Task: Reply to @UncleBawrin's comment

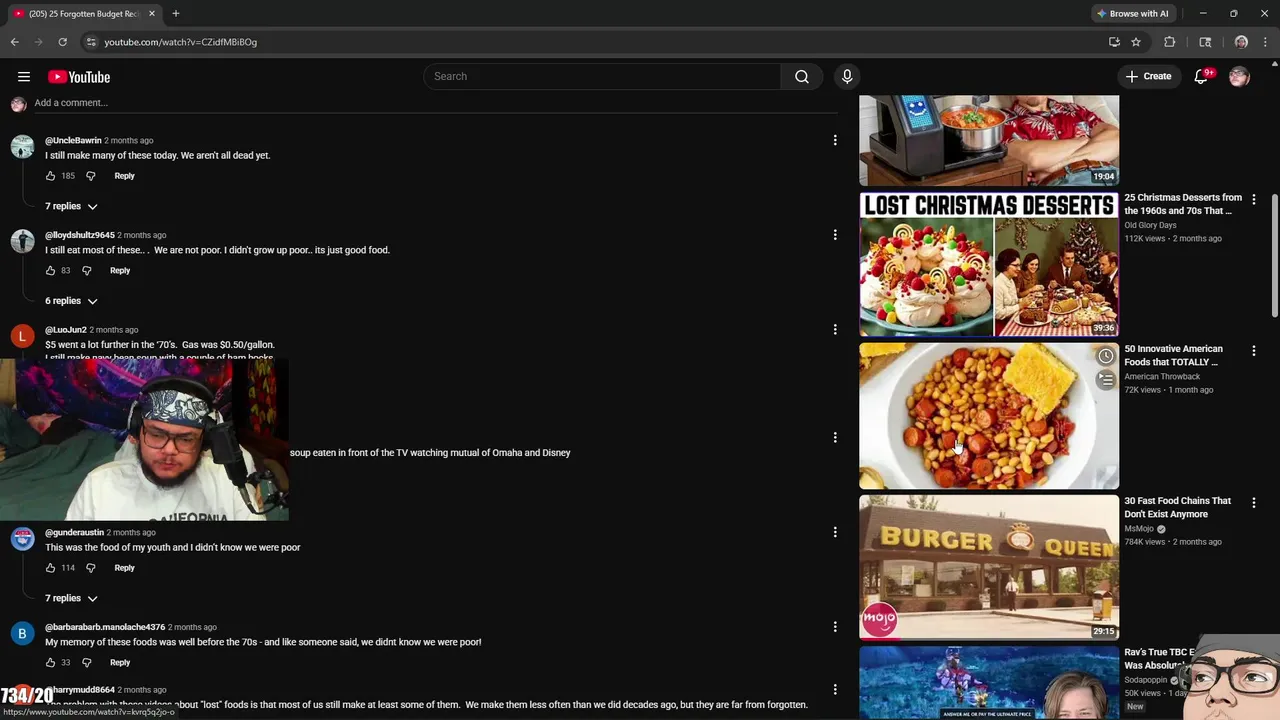Action: tap(124, 176)
